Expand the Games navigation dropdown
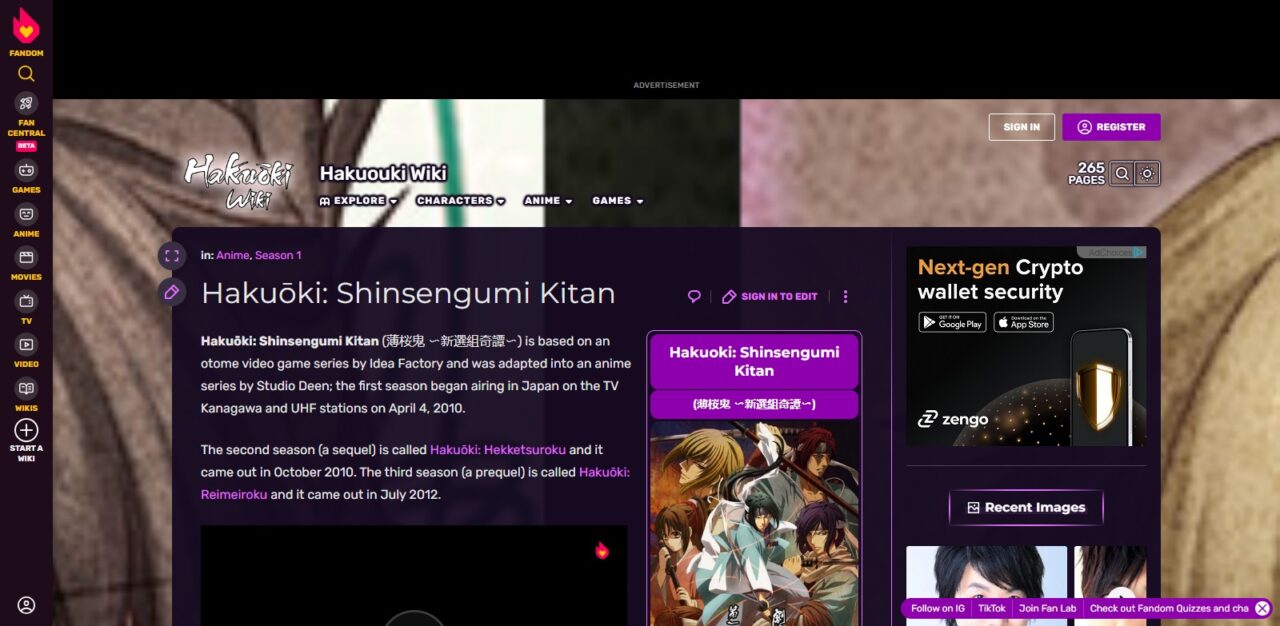 [617, 201]
